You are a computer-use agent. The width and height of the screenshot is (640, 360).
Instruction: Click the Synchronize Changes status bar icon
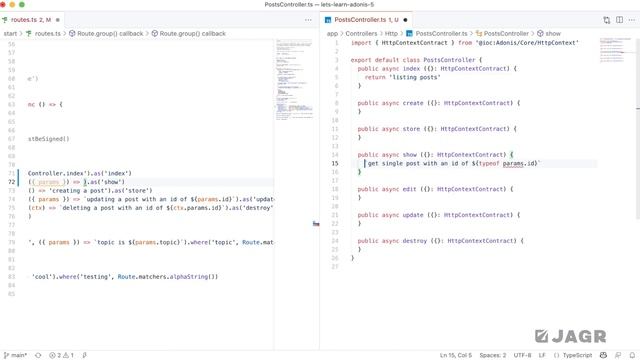[38, 355]
